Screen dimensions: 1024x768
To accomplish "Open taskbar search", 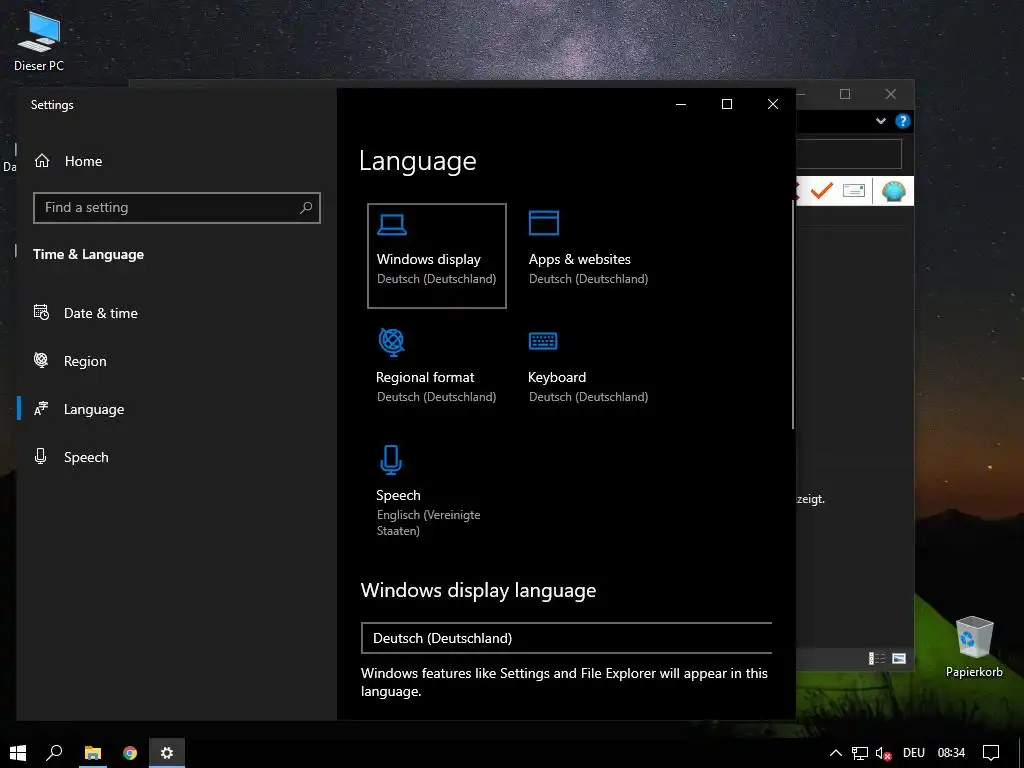I will click(x=54, y=753).
